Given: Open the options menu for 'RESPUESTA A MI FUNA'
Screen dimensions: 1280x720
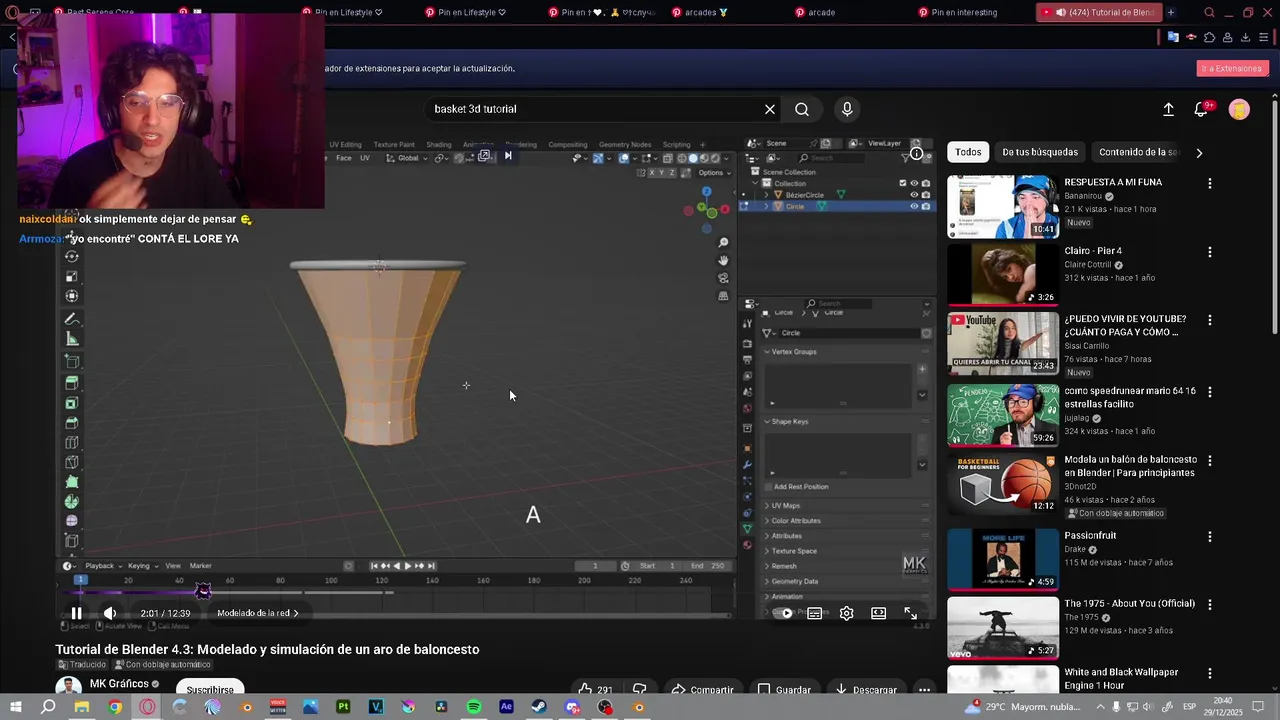Looking at the screenshot, I should [1210, 184].
